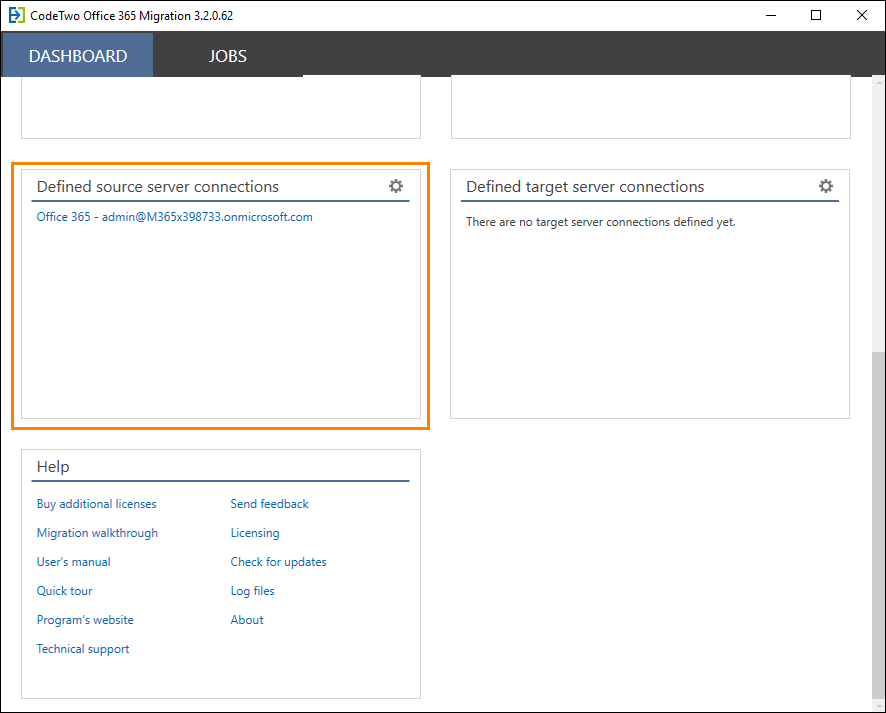Open target server connections settings gear

826,186
